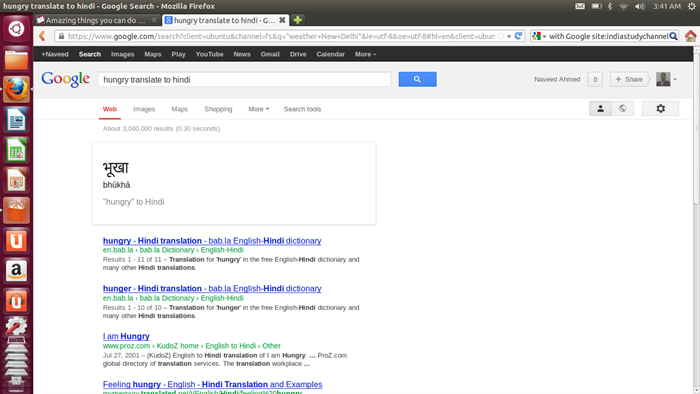This screenshot has width=700, height=394.
Task: Select Images search filter tab
Action: (144, 109)
